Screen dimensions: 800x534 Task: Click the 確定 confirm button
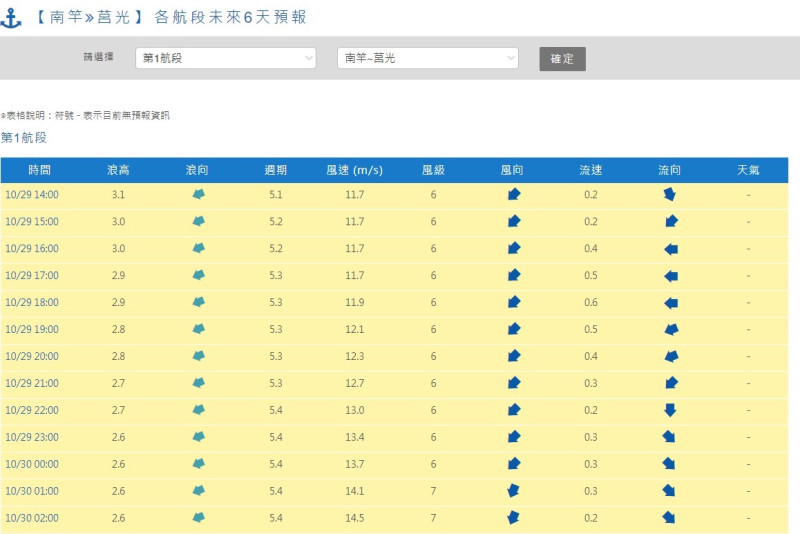click(562, 59)
